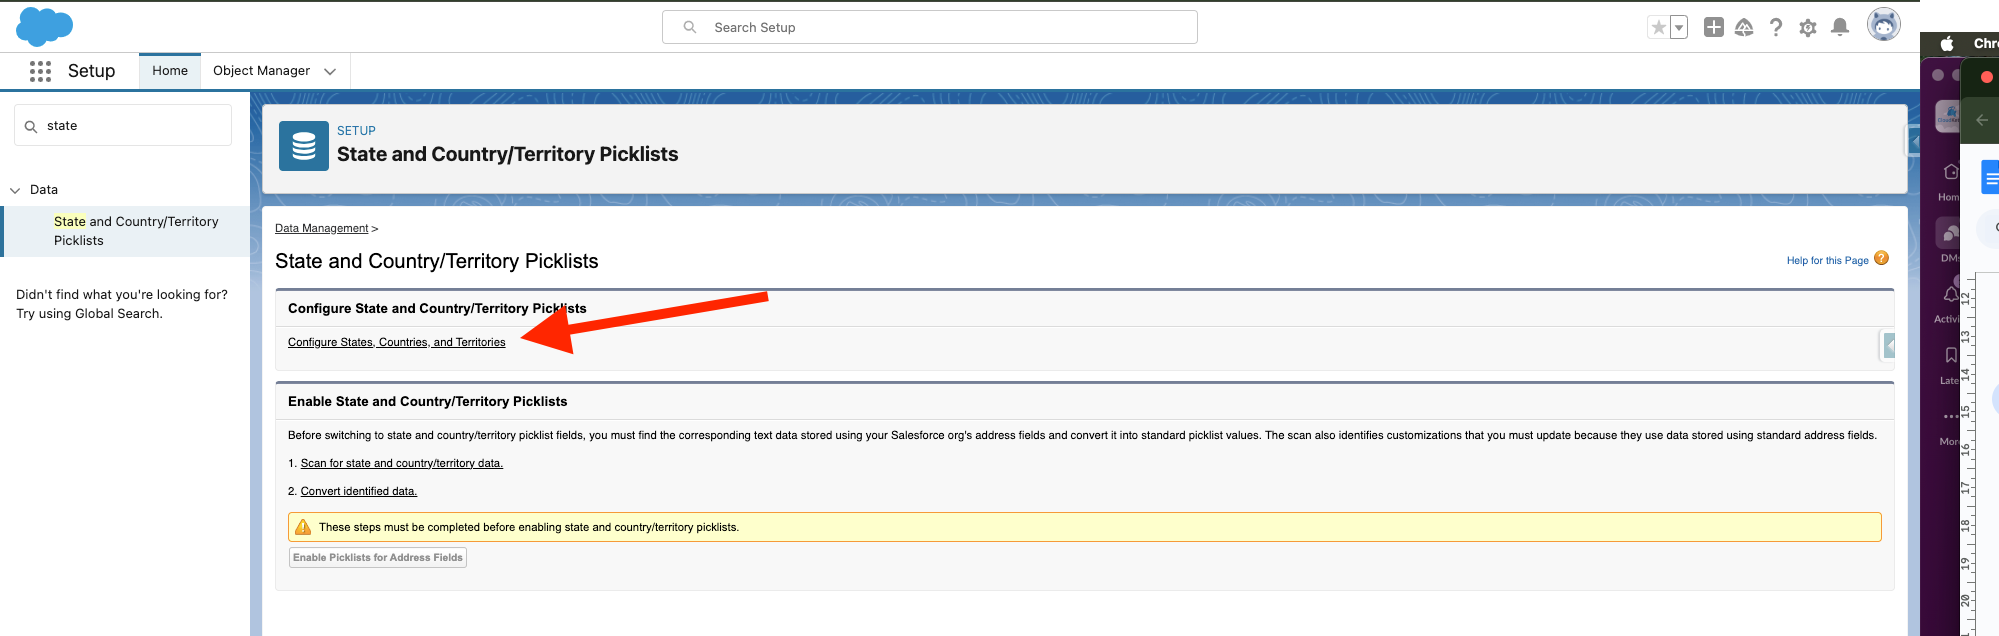Screen dimensions: 1999x636
Task: Click the 'Didn't find what you're looking for?' text
Action: [122, 295]
